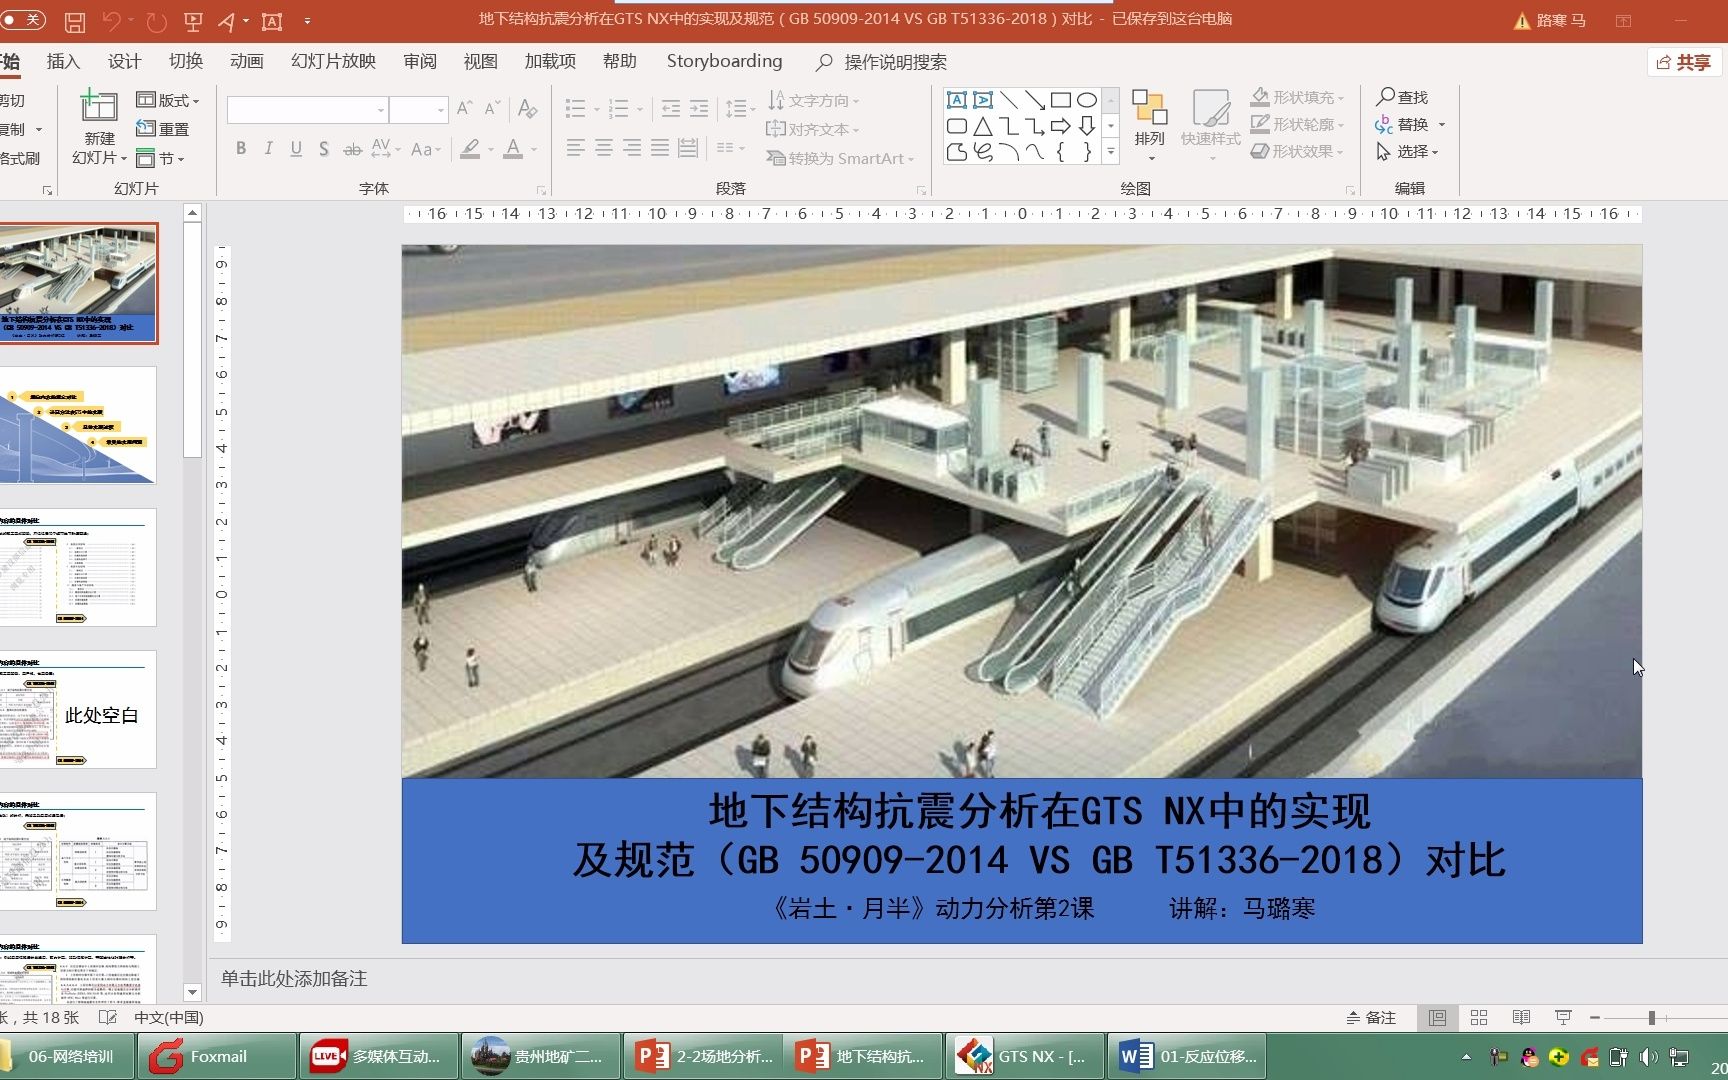Select the triangle shape in gallery
The height and width of the screenshot is (1080, 1728).
[x=983, y=126]
